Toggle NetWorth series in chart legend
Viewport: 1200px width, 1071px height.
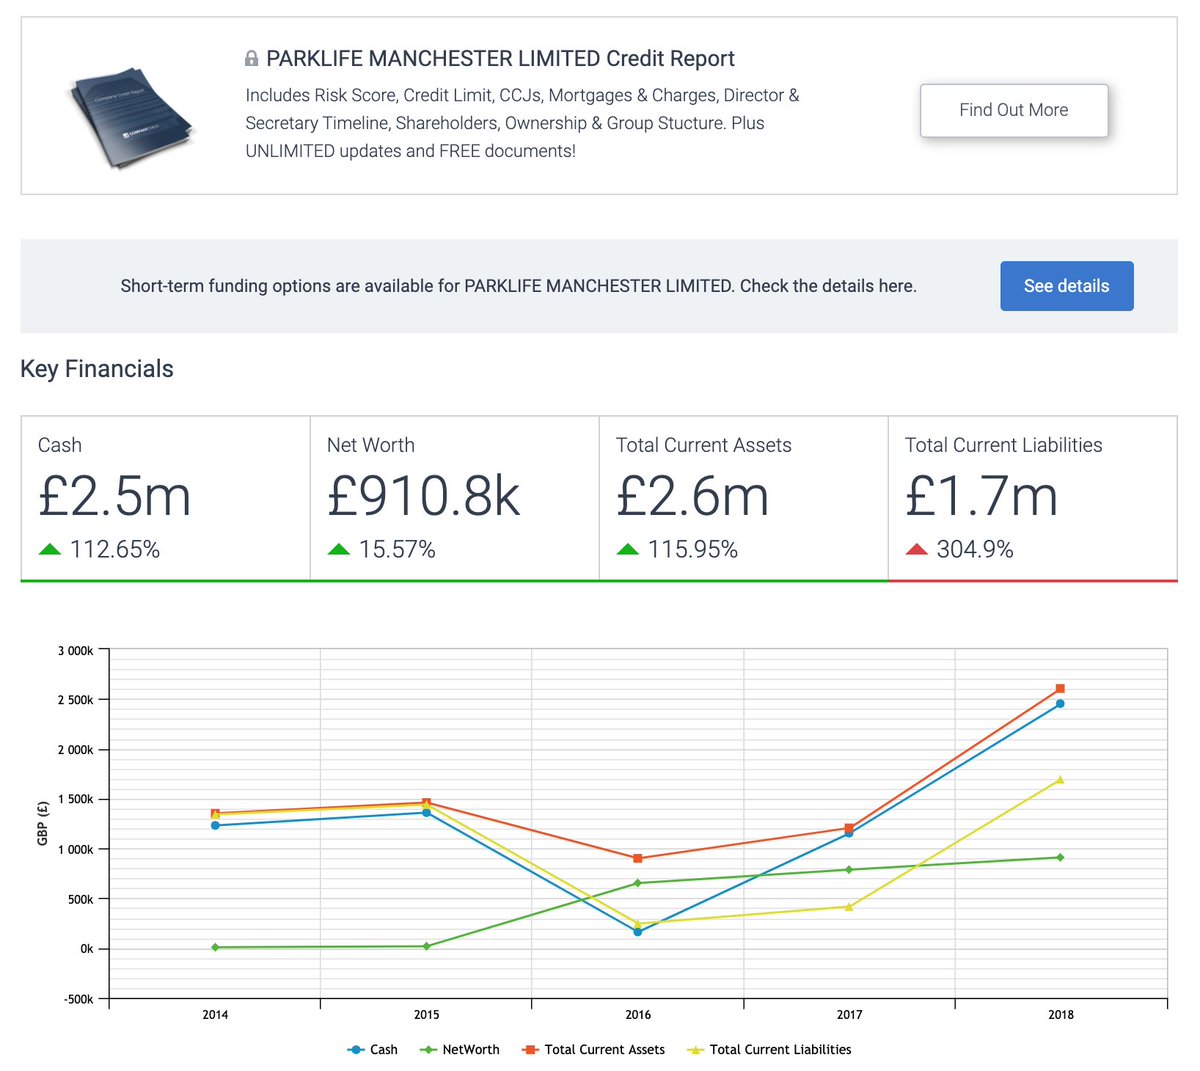point(459,1050)
